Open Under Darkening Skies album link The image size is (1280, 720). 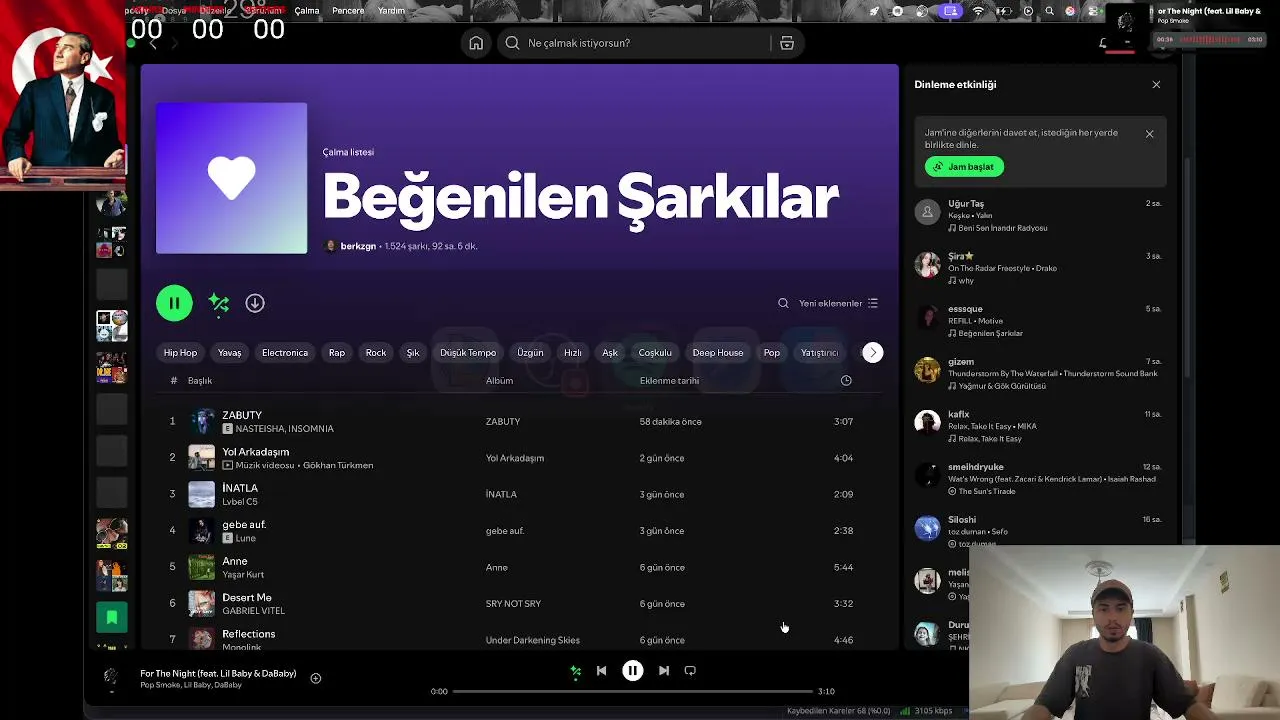coord(533,640)
